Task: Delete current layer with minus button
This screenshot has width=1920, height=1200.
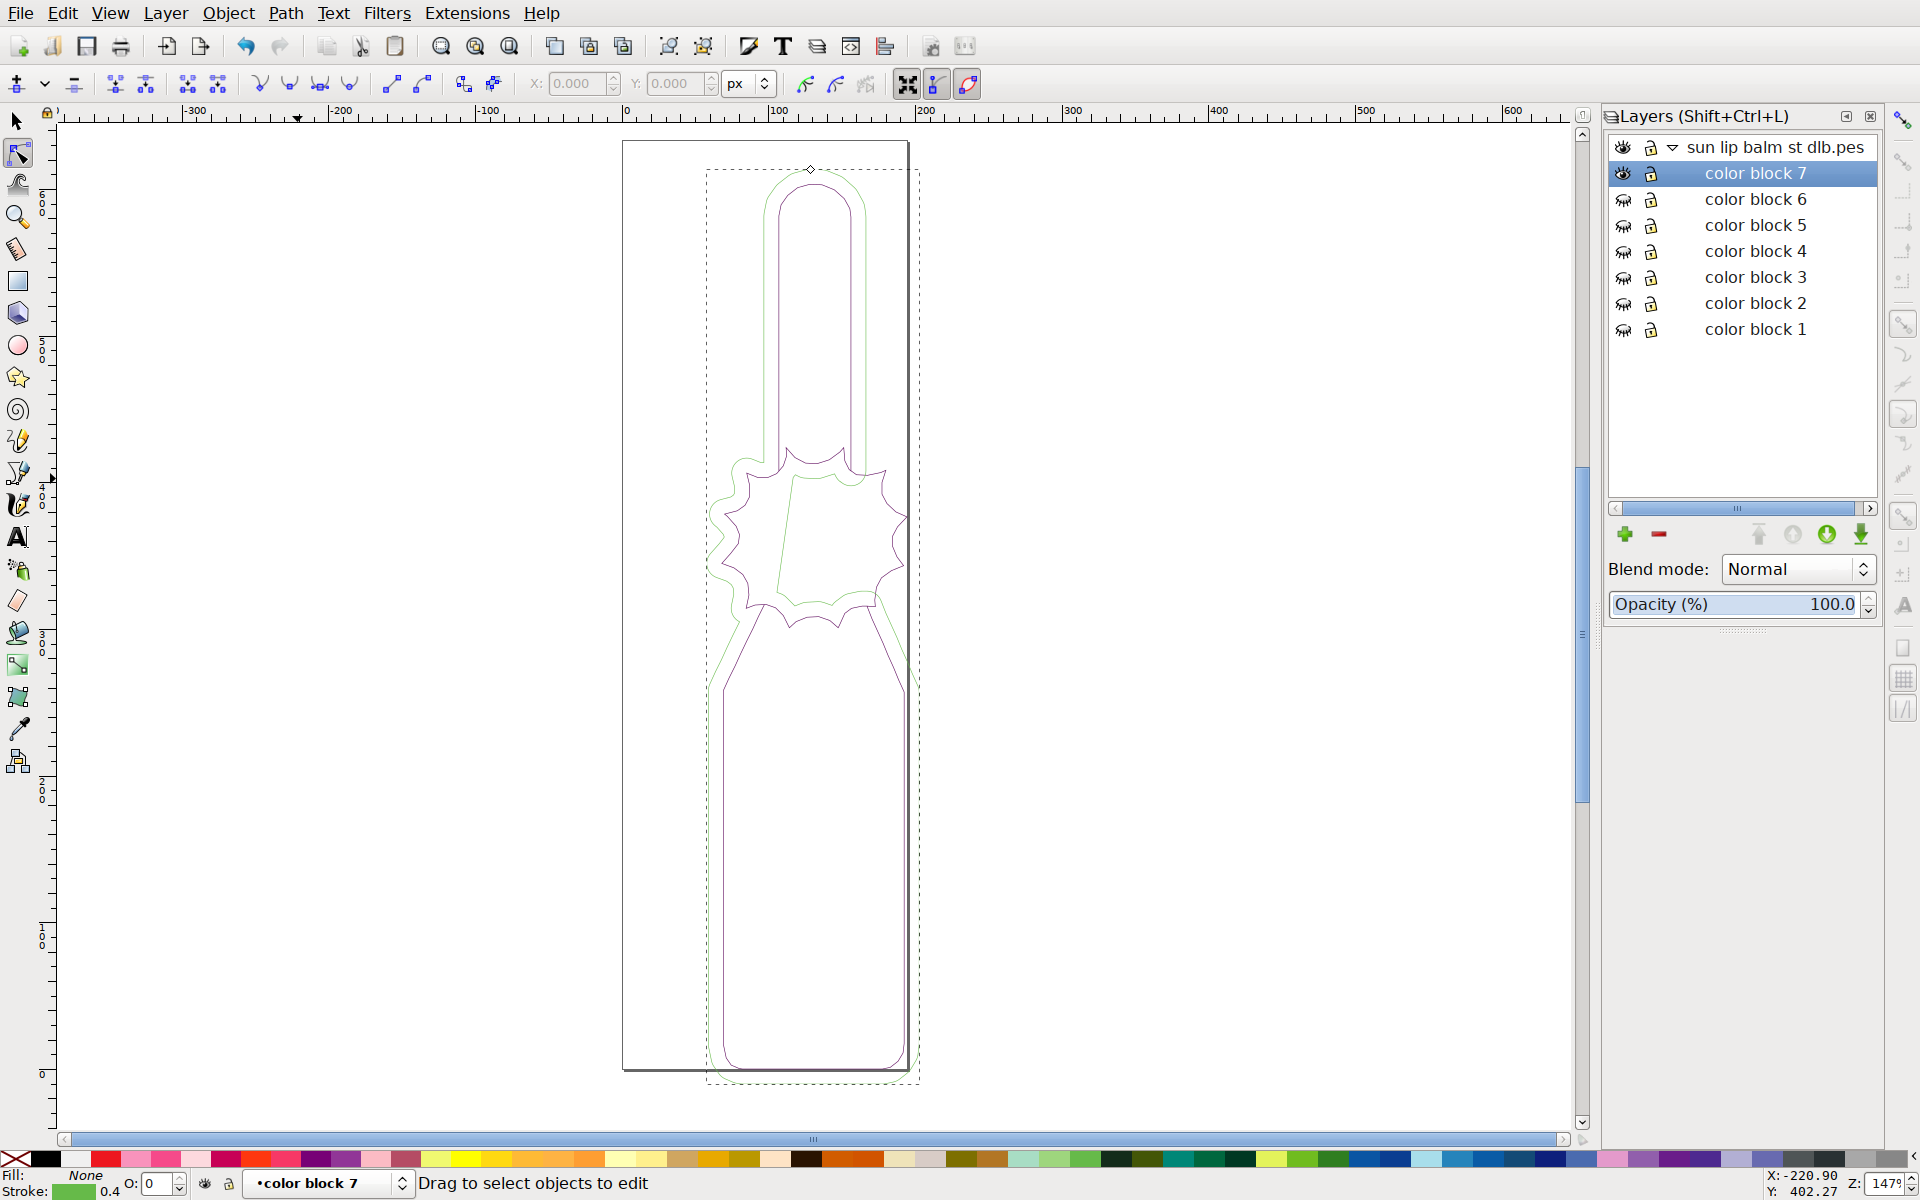Action: click(1659, 535)
